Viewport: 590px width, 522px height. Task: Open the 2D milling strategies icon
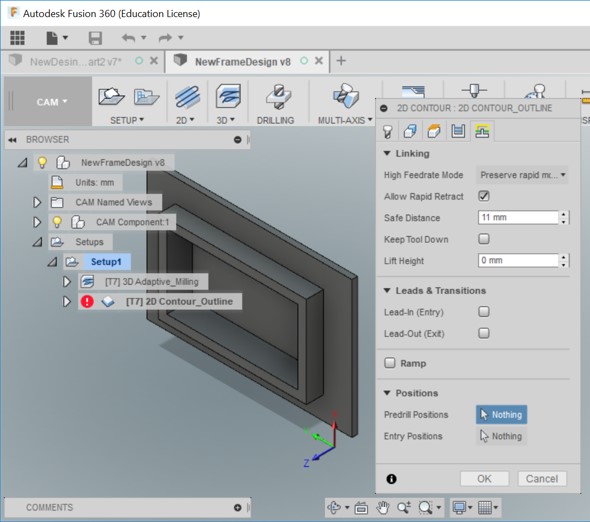tap(187, 97)
